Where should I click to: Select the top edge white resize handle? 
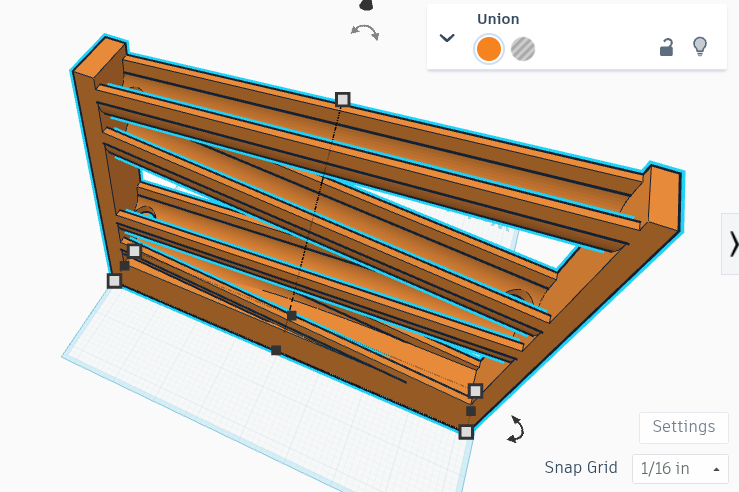pyautogui.click(x=343, y=99)
